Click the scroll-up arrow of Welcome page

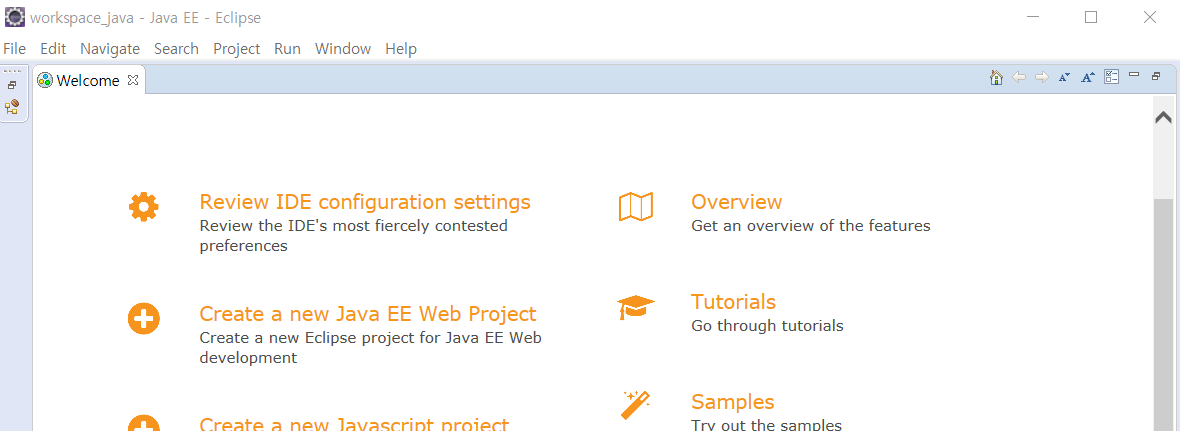tap(1163, 117)
